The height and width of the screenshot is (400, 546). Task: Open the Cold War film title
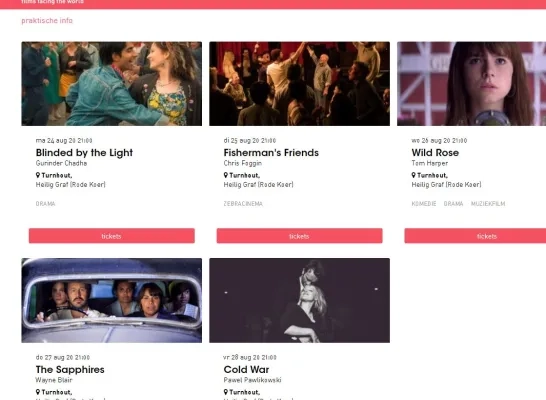[x=246, y=369]
